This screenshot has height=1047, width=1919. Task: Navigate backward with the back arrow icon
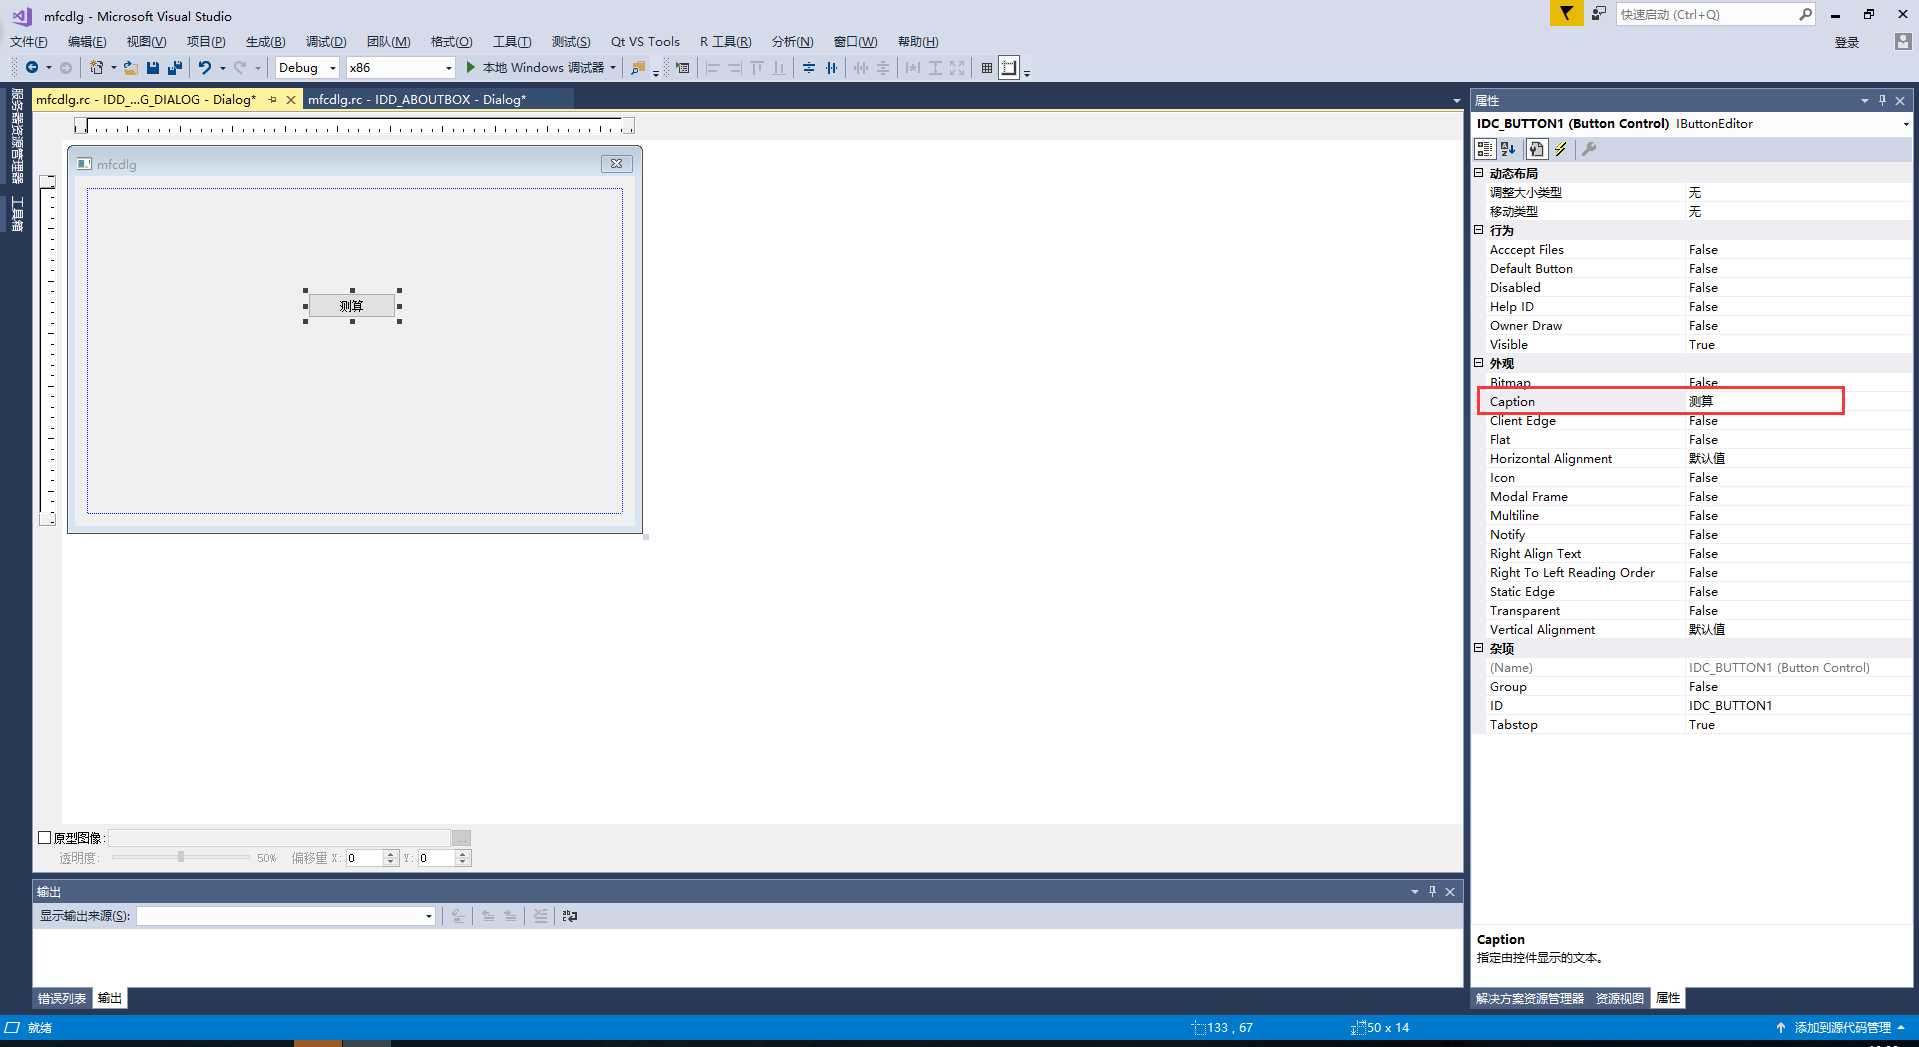[x=32, y=67]
